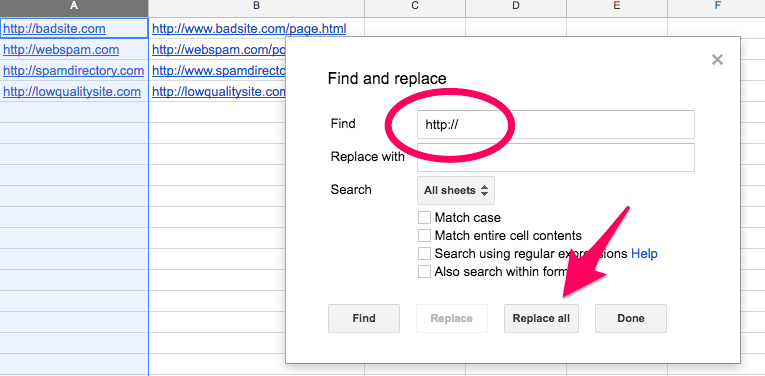
Task: Click the greyed-out Replace button
Action: pos(452,318)
